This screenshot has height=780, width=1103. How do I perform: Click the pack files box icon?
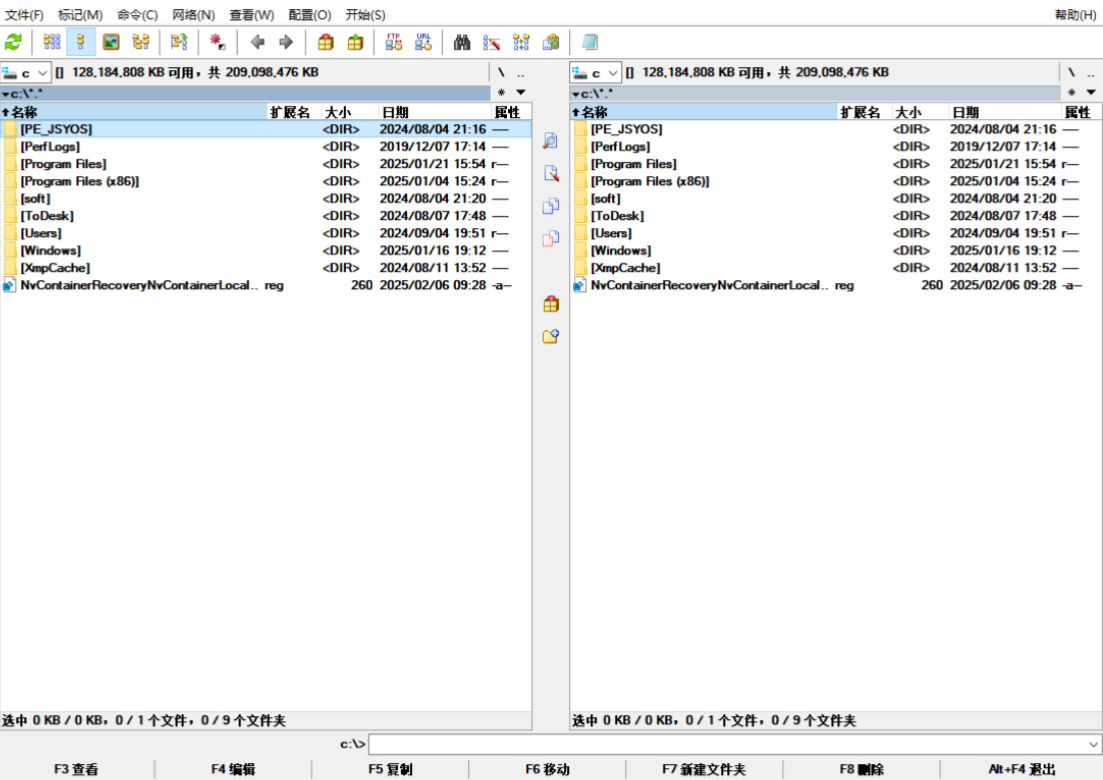(326, 42)
